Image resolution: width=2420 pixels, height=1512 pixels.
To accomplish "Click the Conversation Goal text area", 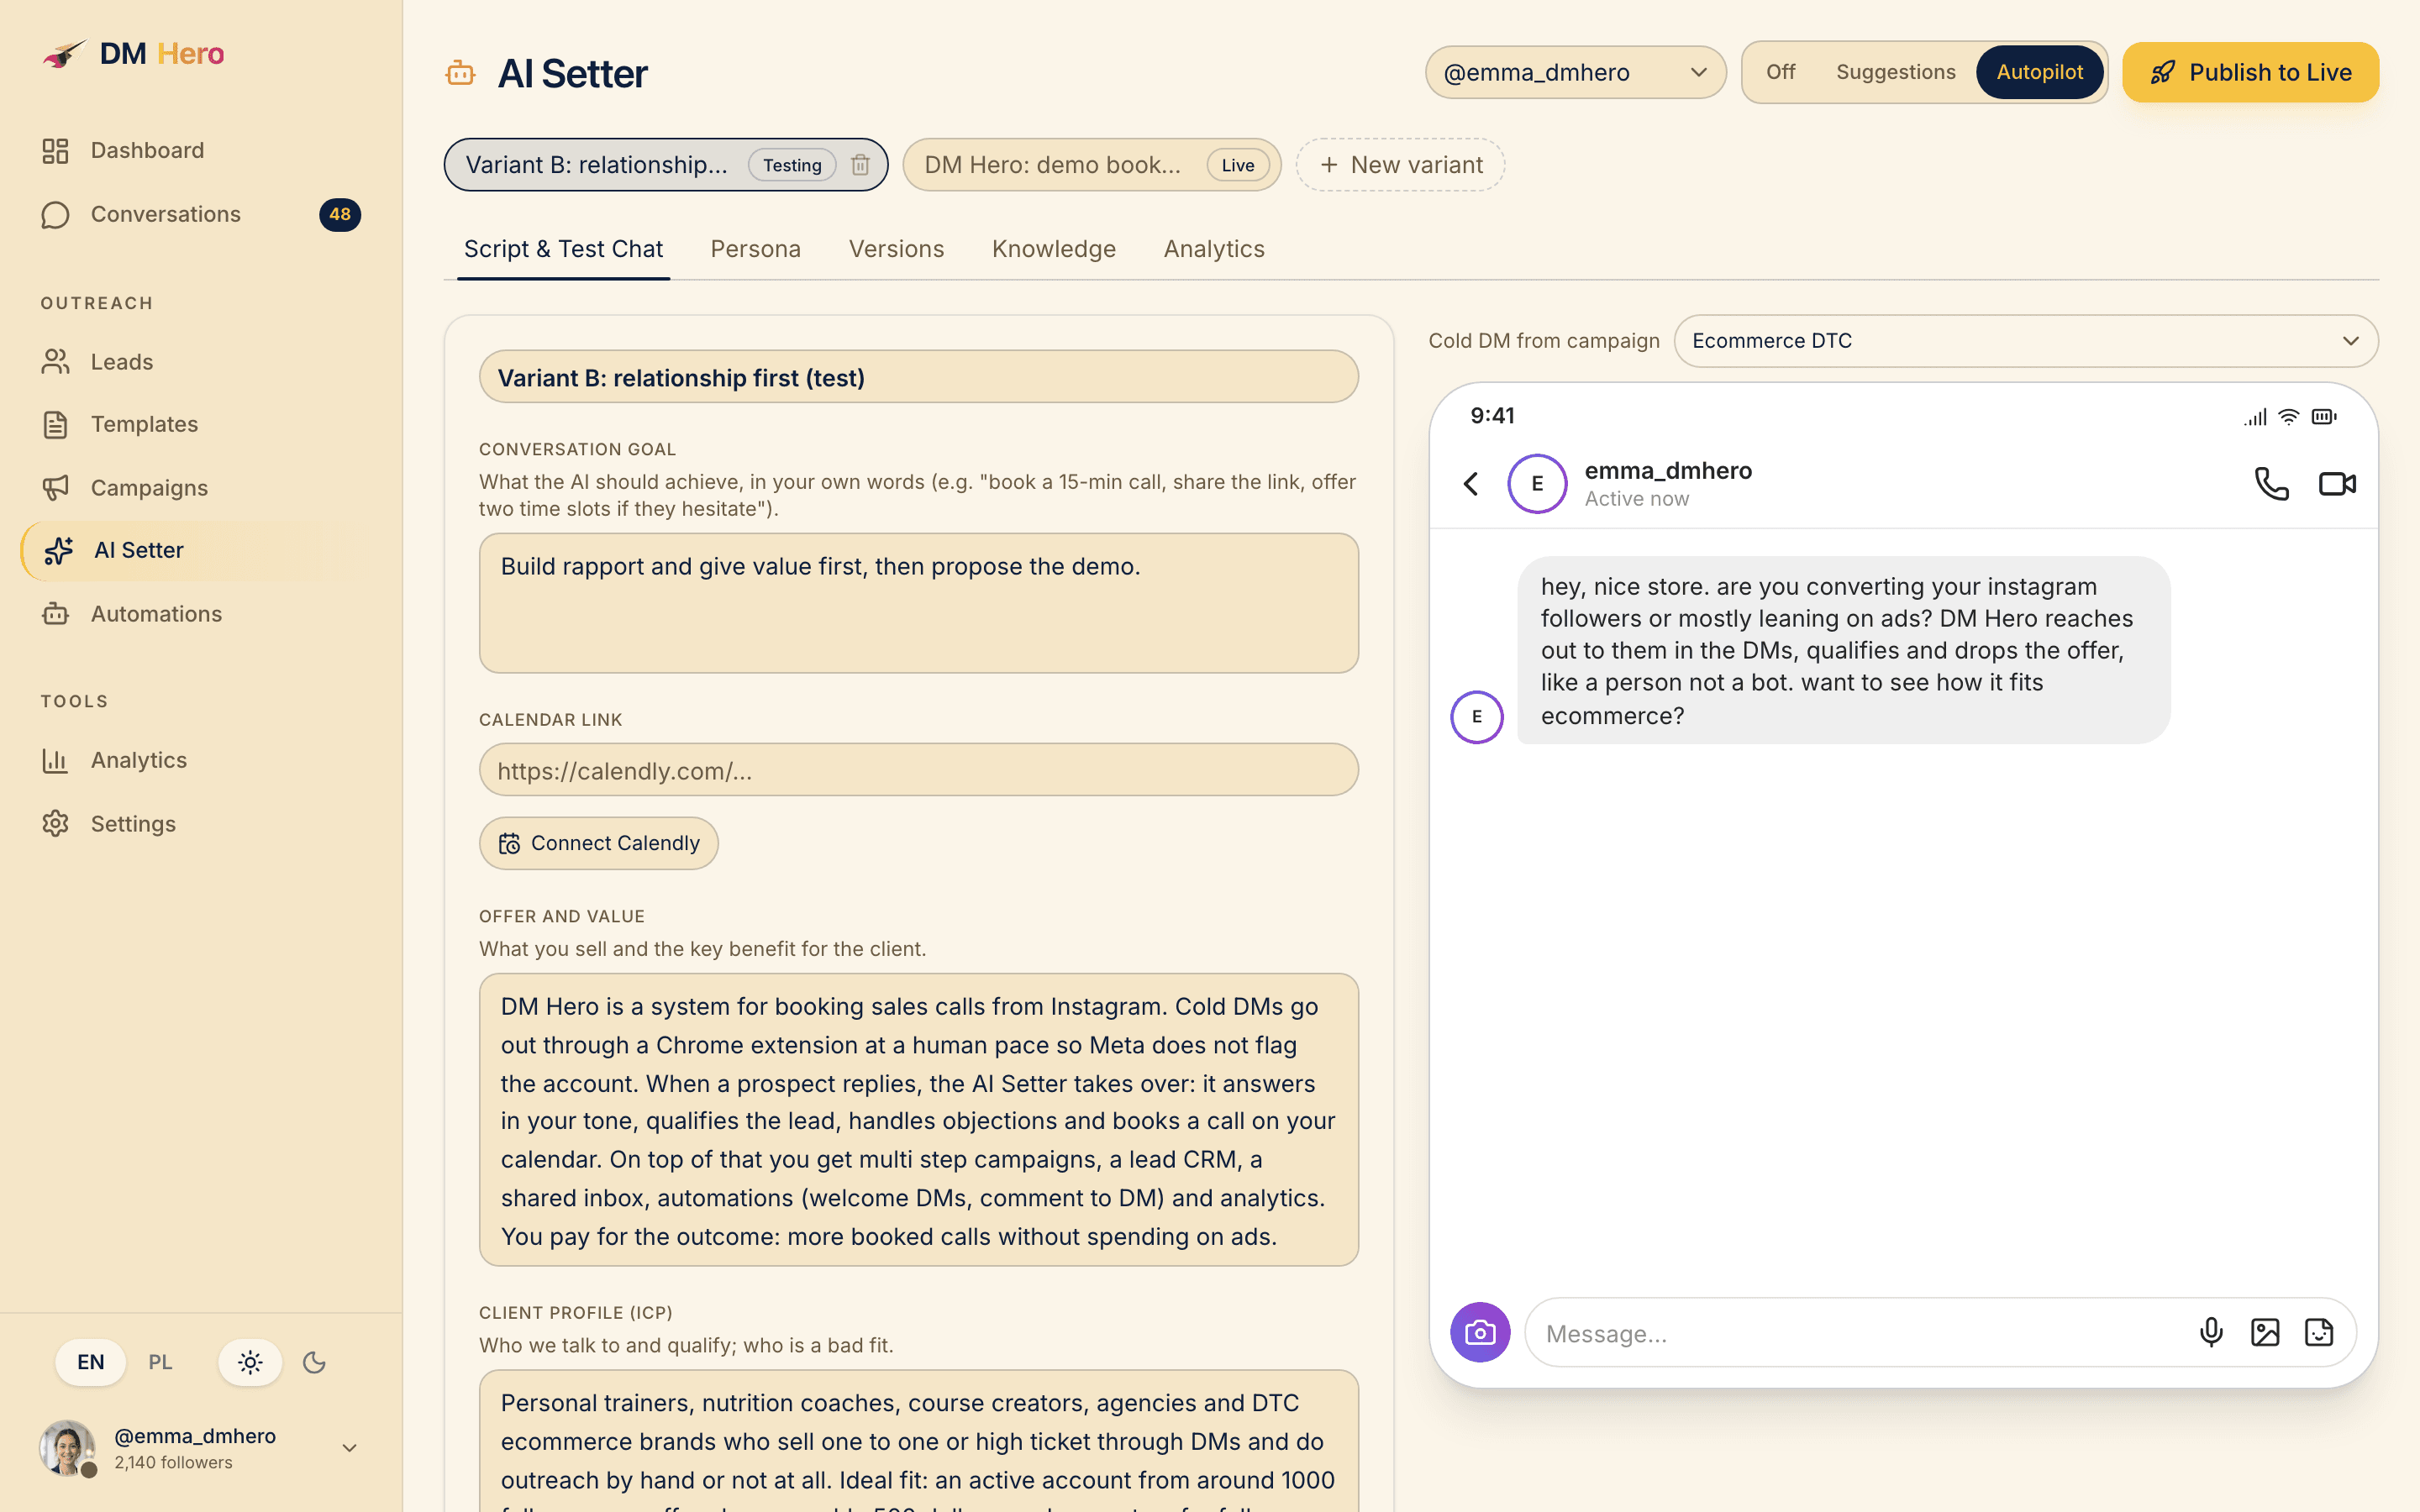I will pos(918,603).
